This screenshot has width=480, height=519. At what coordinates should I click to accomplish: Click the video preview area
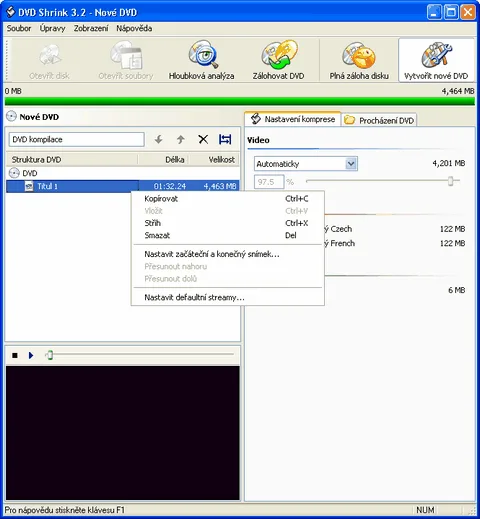coord(123,433)
